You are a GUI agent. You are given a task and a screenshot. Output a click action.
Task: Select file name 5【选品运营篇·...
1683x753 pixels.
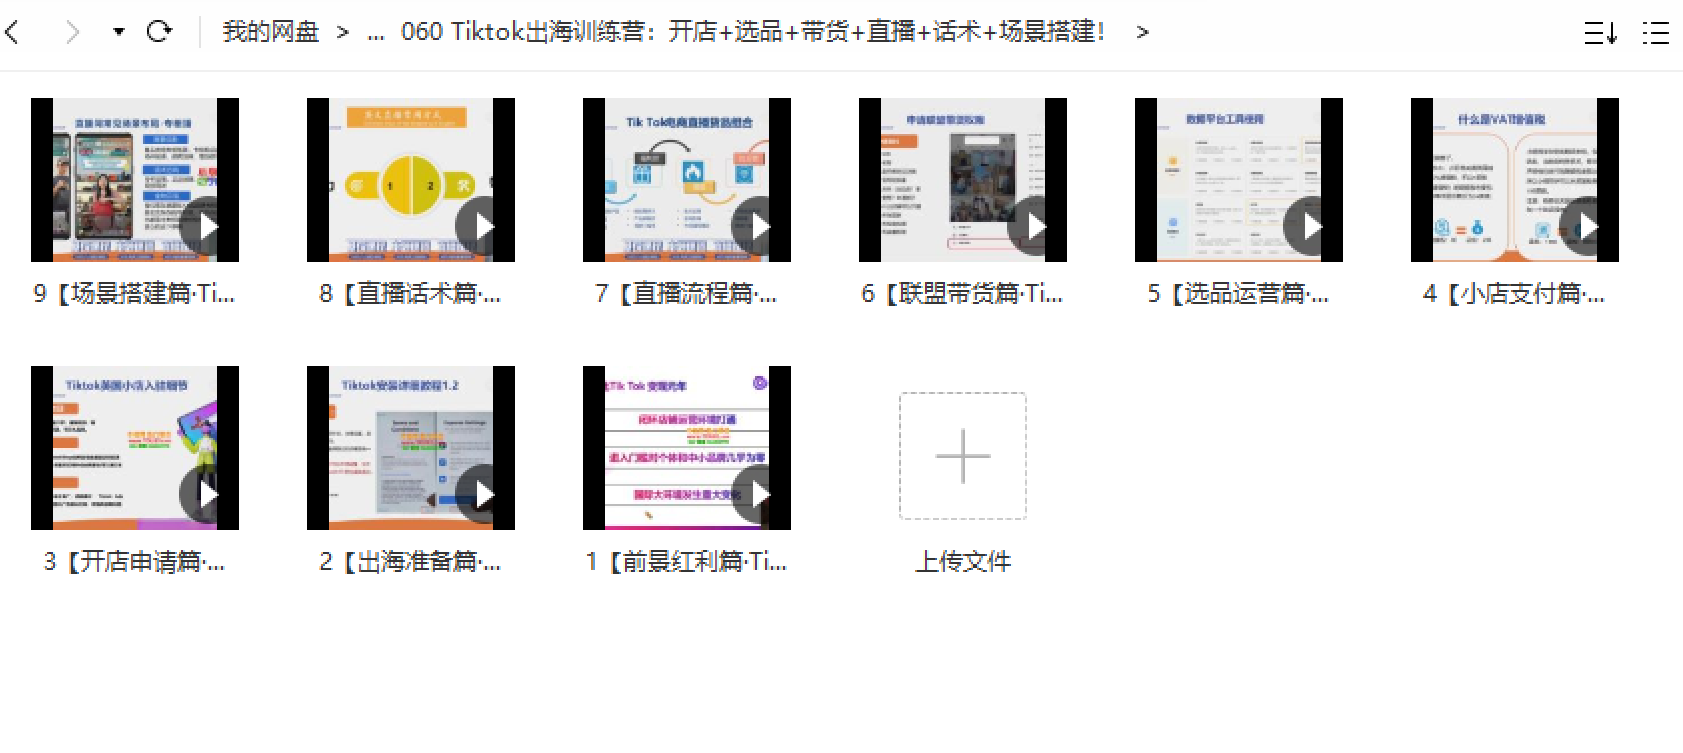click(x=1239, y=293)
